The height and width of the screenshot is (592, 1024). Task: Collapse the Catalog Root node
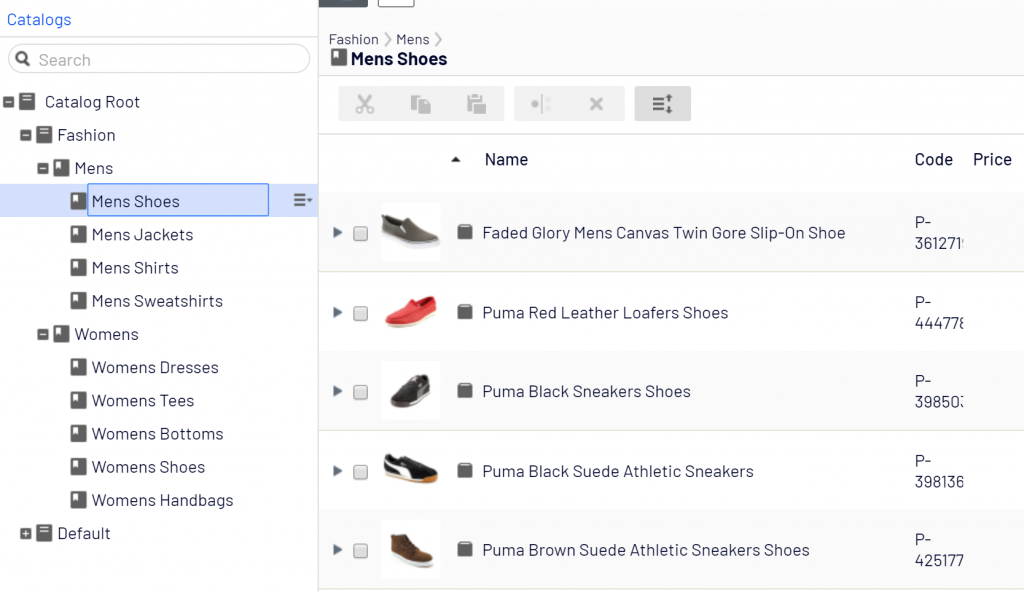click(8, 102)
